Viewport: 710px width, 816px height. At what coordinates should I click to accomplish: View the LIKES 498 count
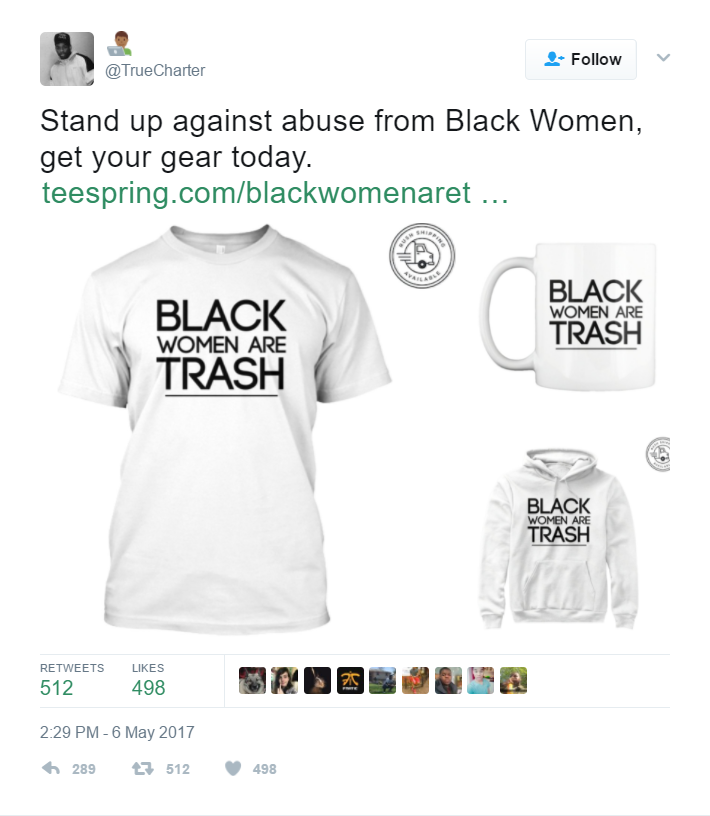coord(148,681)
